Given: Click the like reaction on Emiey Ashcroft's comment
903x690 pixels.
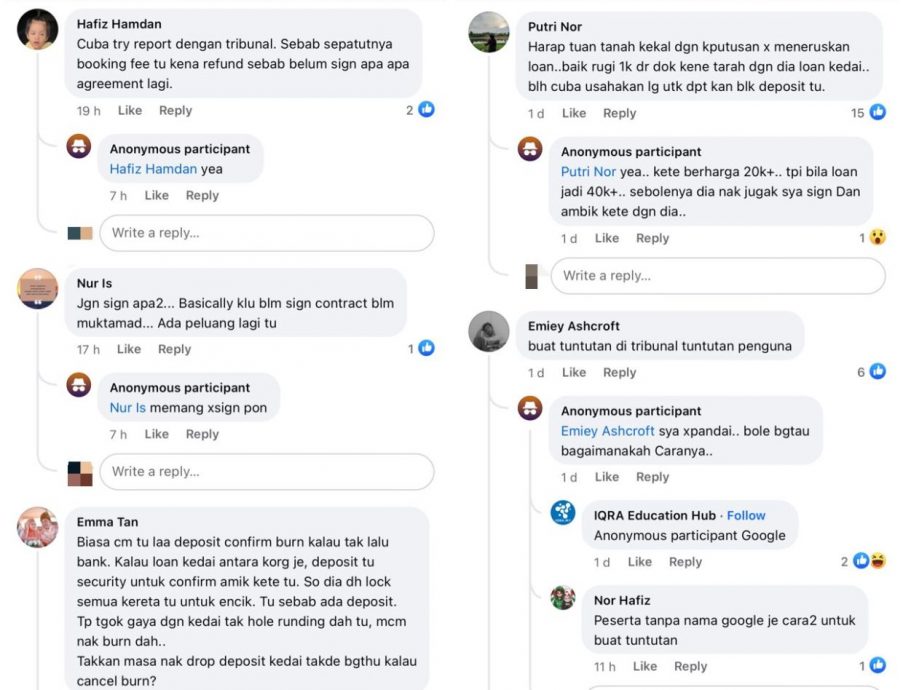Looking at the screenshot, I should point(877,372).
